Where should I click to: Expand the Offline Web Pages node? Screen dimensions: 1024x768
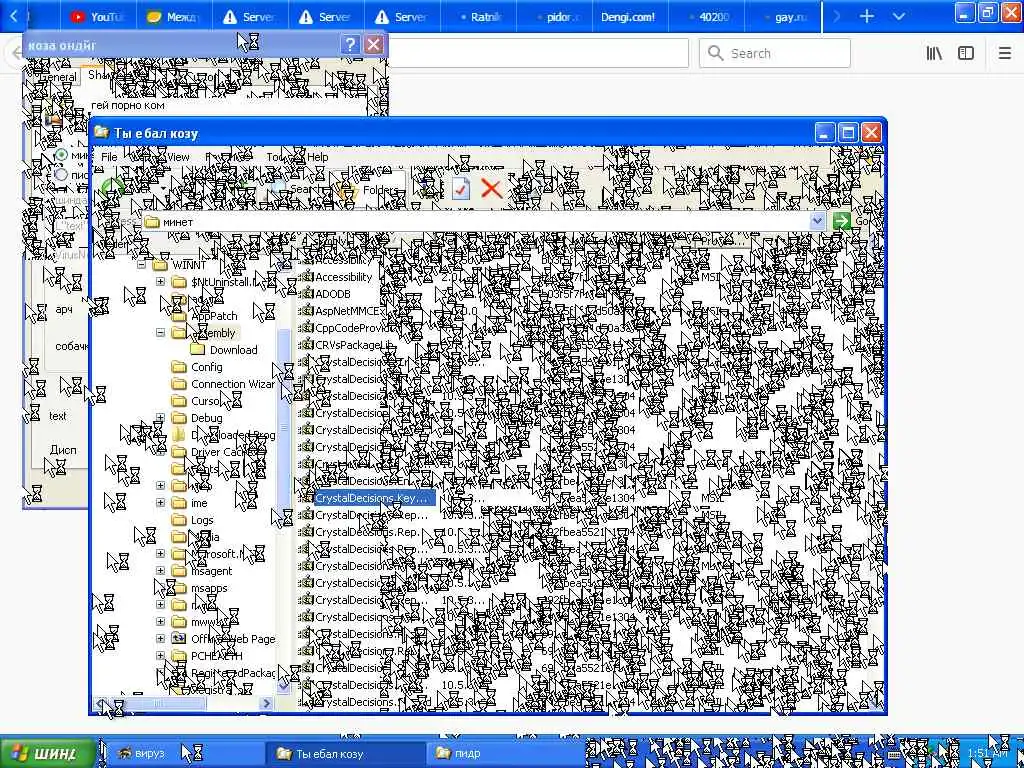[x=161, y=639]
